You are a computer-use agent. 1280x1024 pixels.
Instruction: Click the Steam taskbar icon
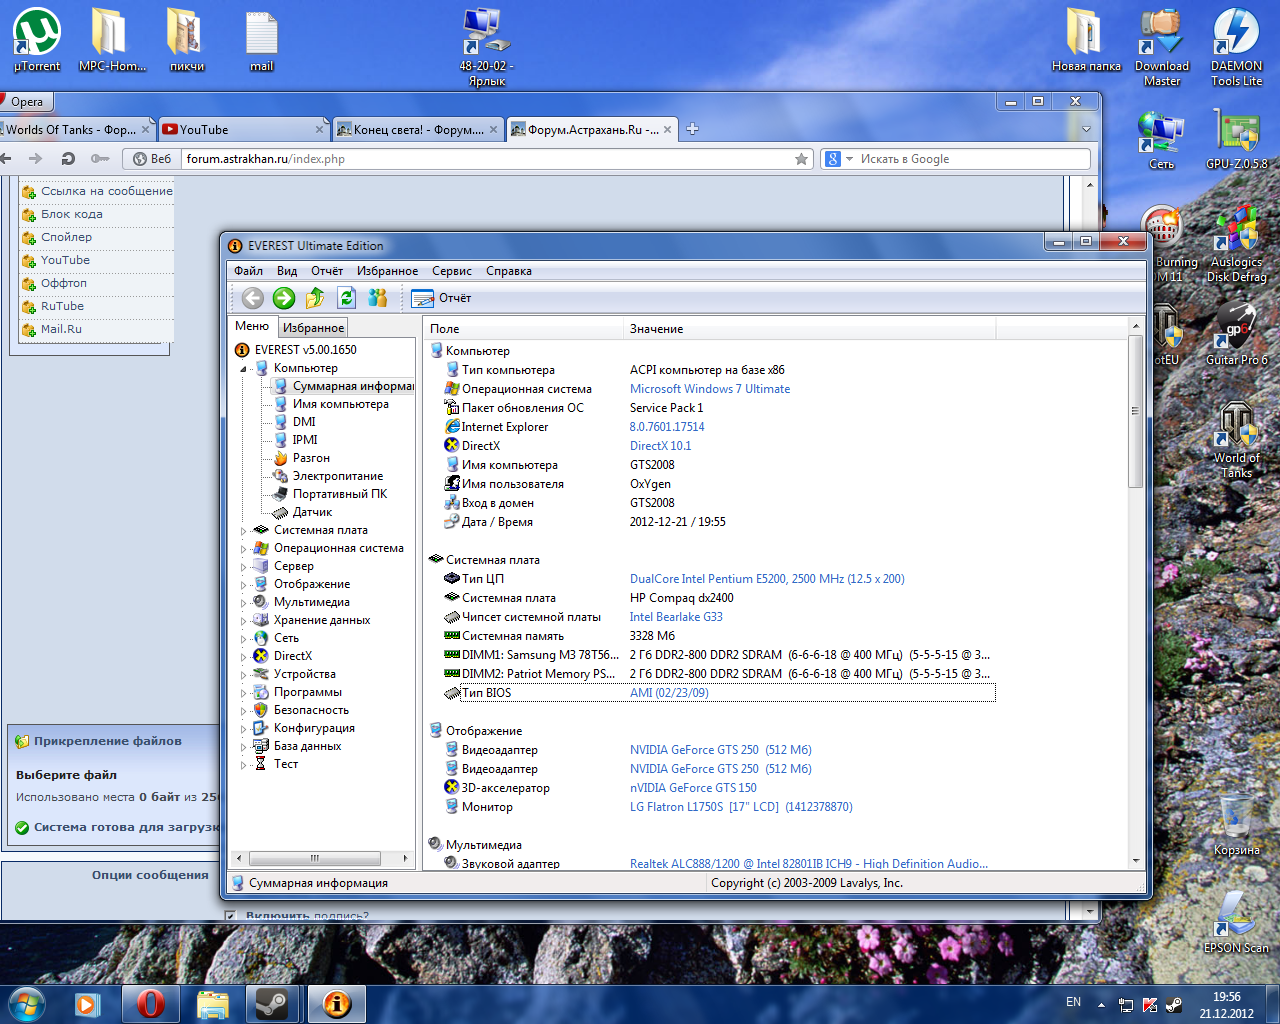(272, 1003)
